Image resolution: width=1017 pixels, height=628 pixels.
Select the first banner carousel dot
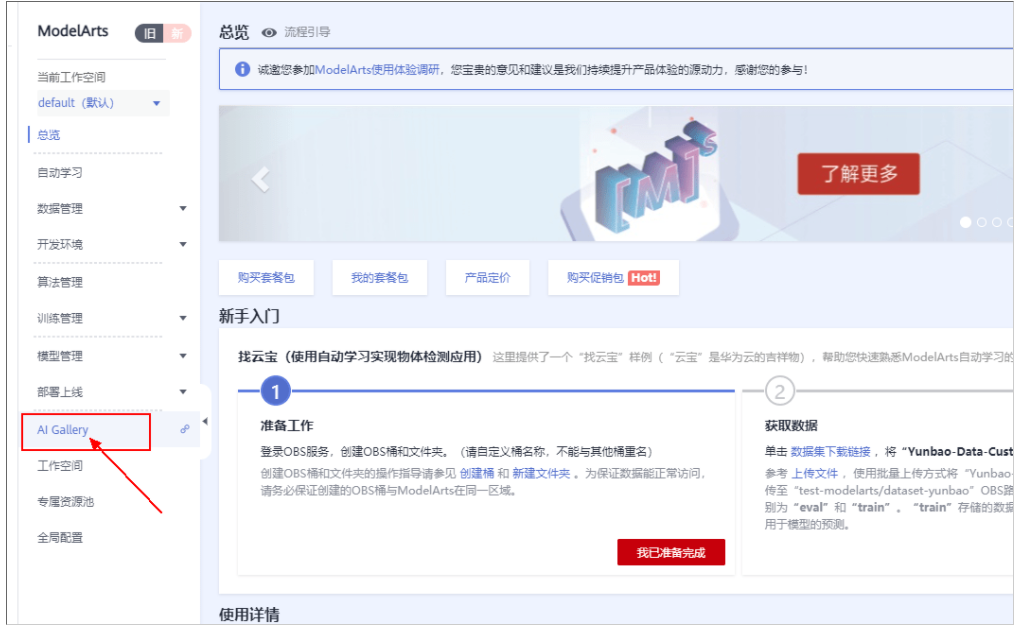tap(965, 223)
